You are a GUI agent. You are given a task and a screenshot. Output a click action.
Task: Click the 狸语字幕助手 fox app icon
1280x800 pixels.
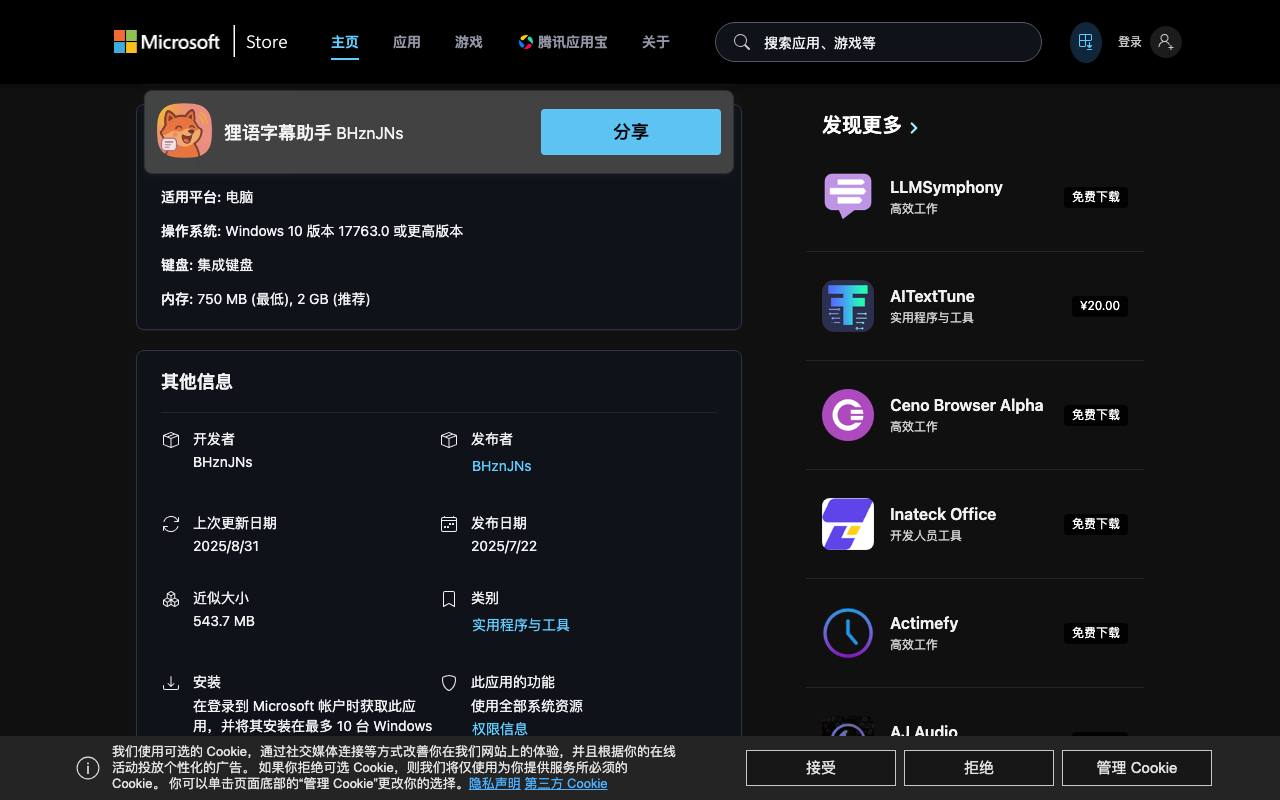point(184,132)
